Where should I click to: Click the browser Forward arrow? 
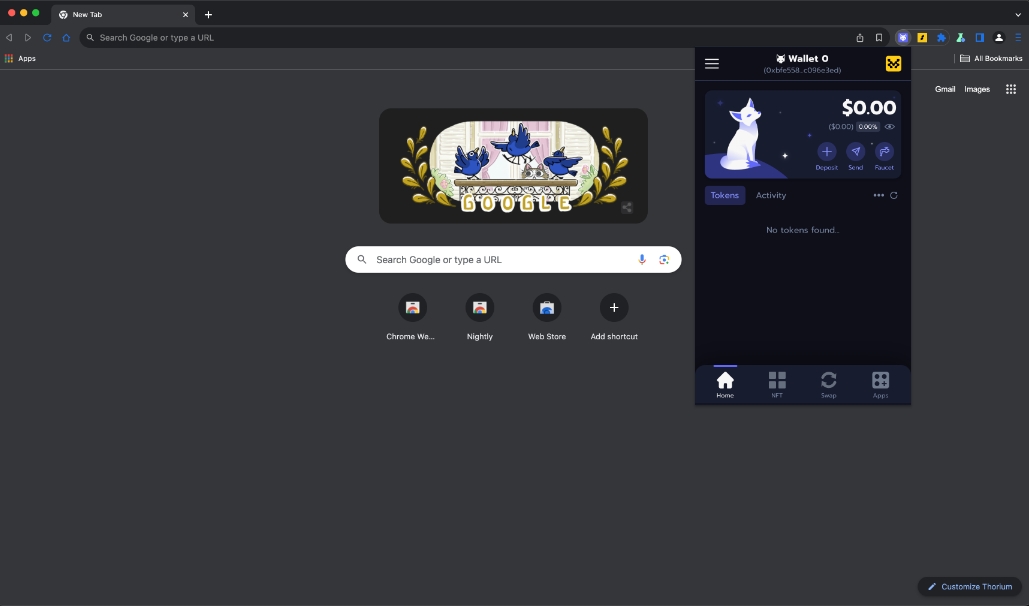click(28, 37)
